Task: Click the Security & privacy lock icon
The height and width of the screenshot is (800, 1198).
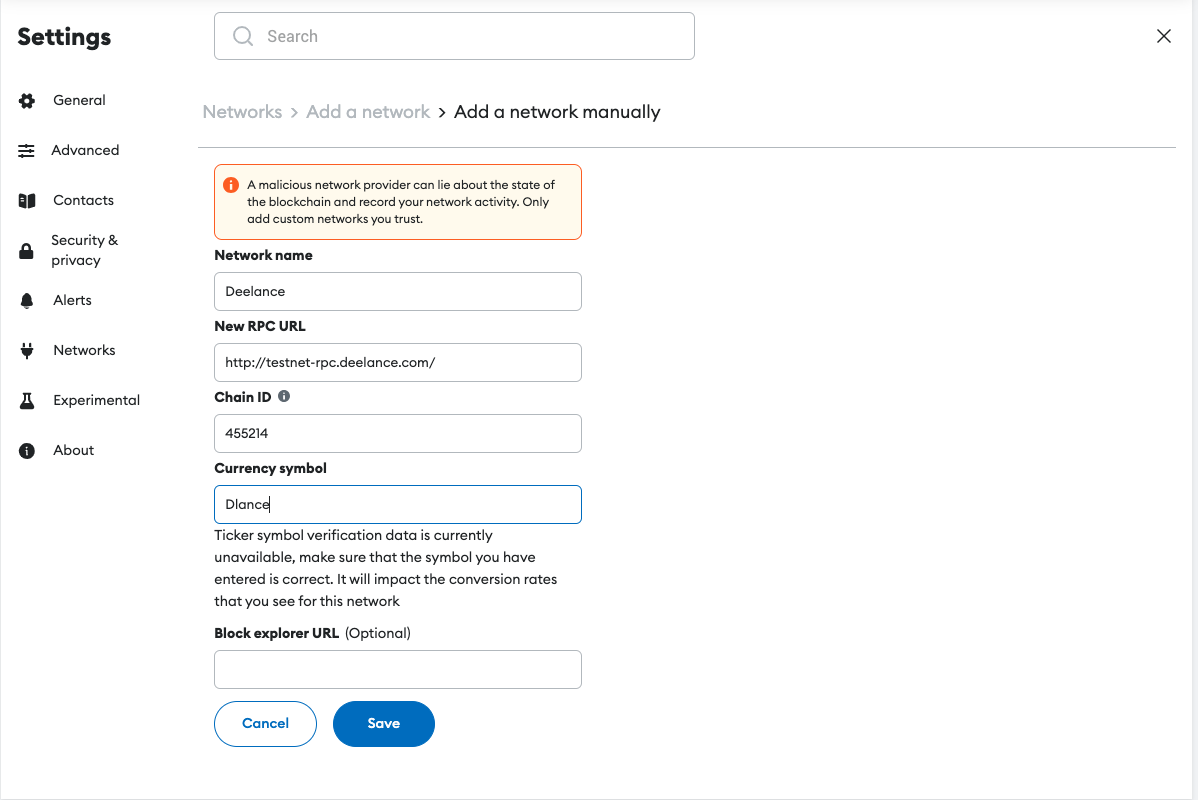Action: (x=27, y=251)
